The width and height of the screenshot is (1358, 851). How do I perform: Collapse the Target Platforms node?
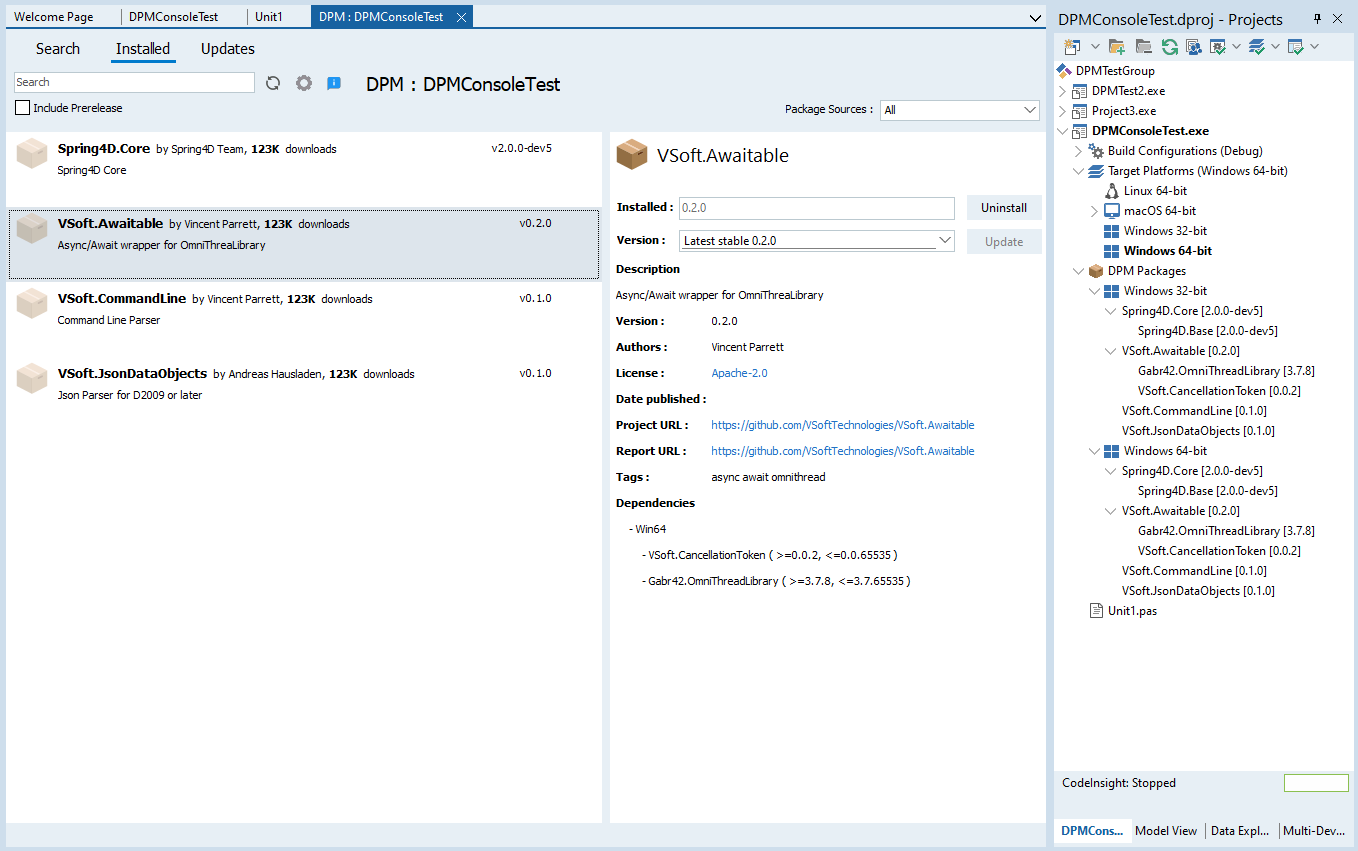pos(1078,171)
